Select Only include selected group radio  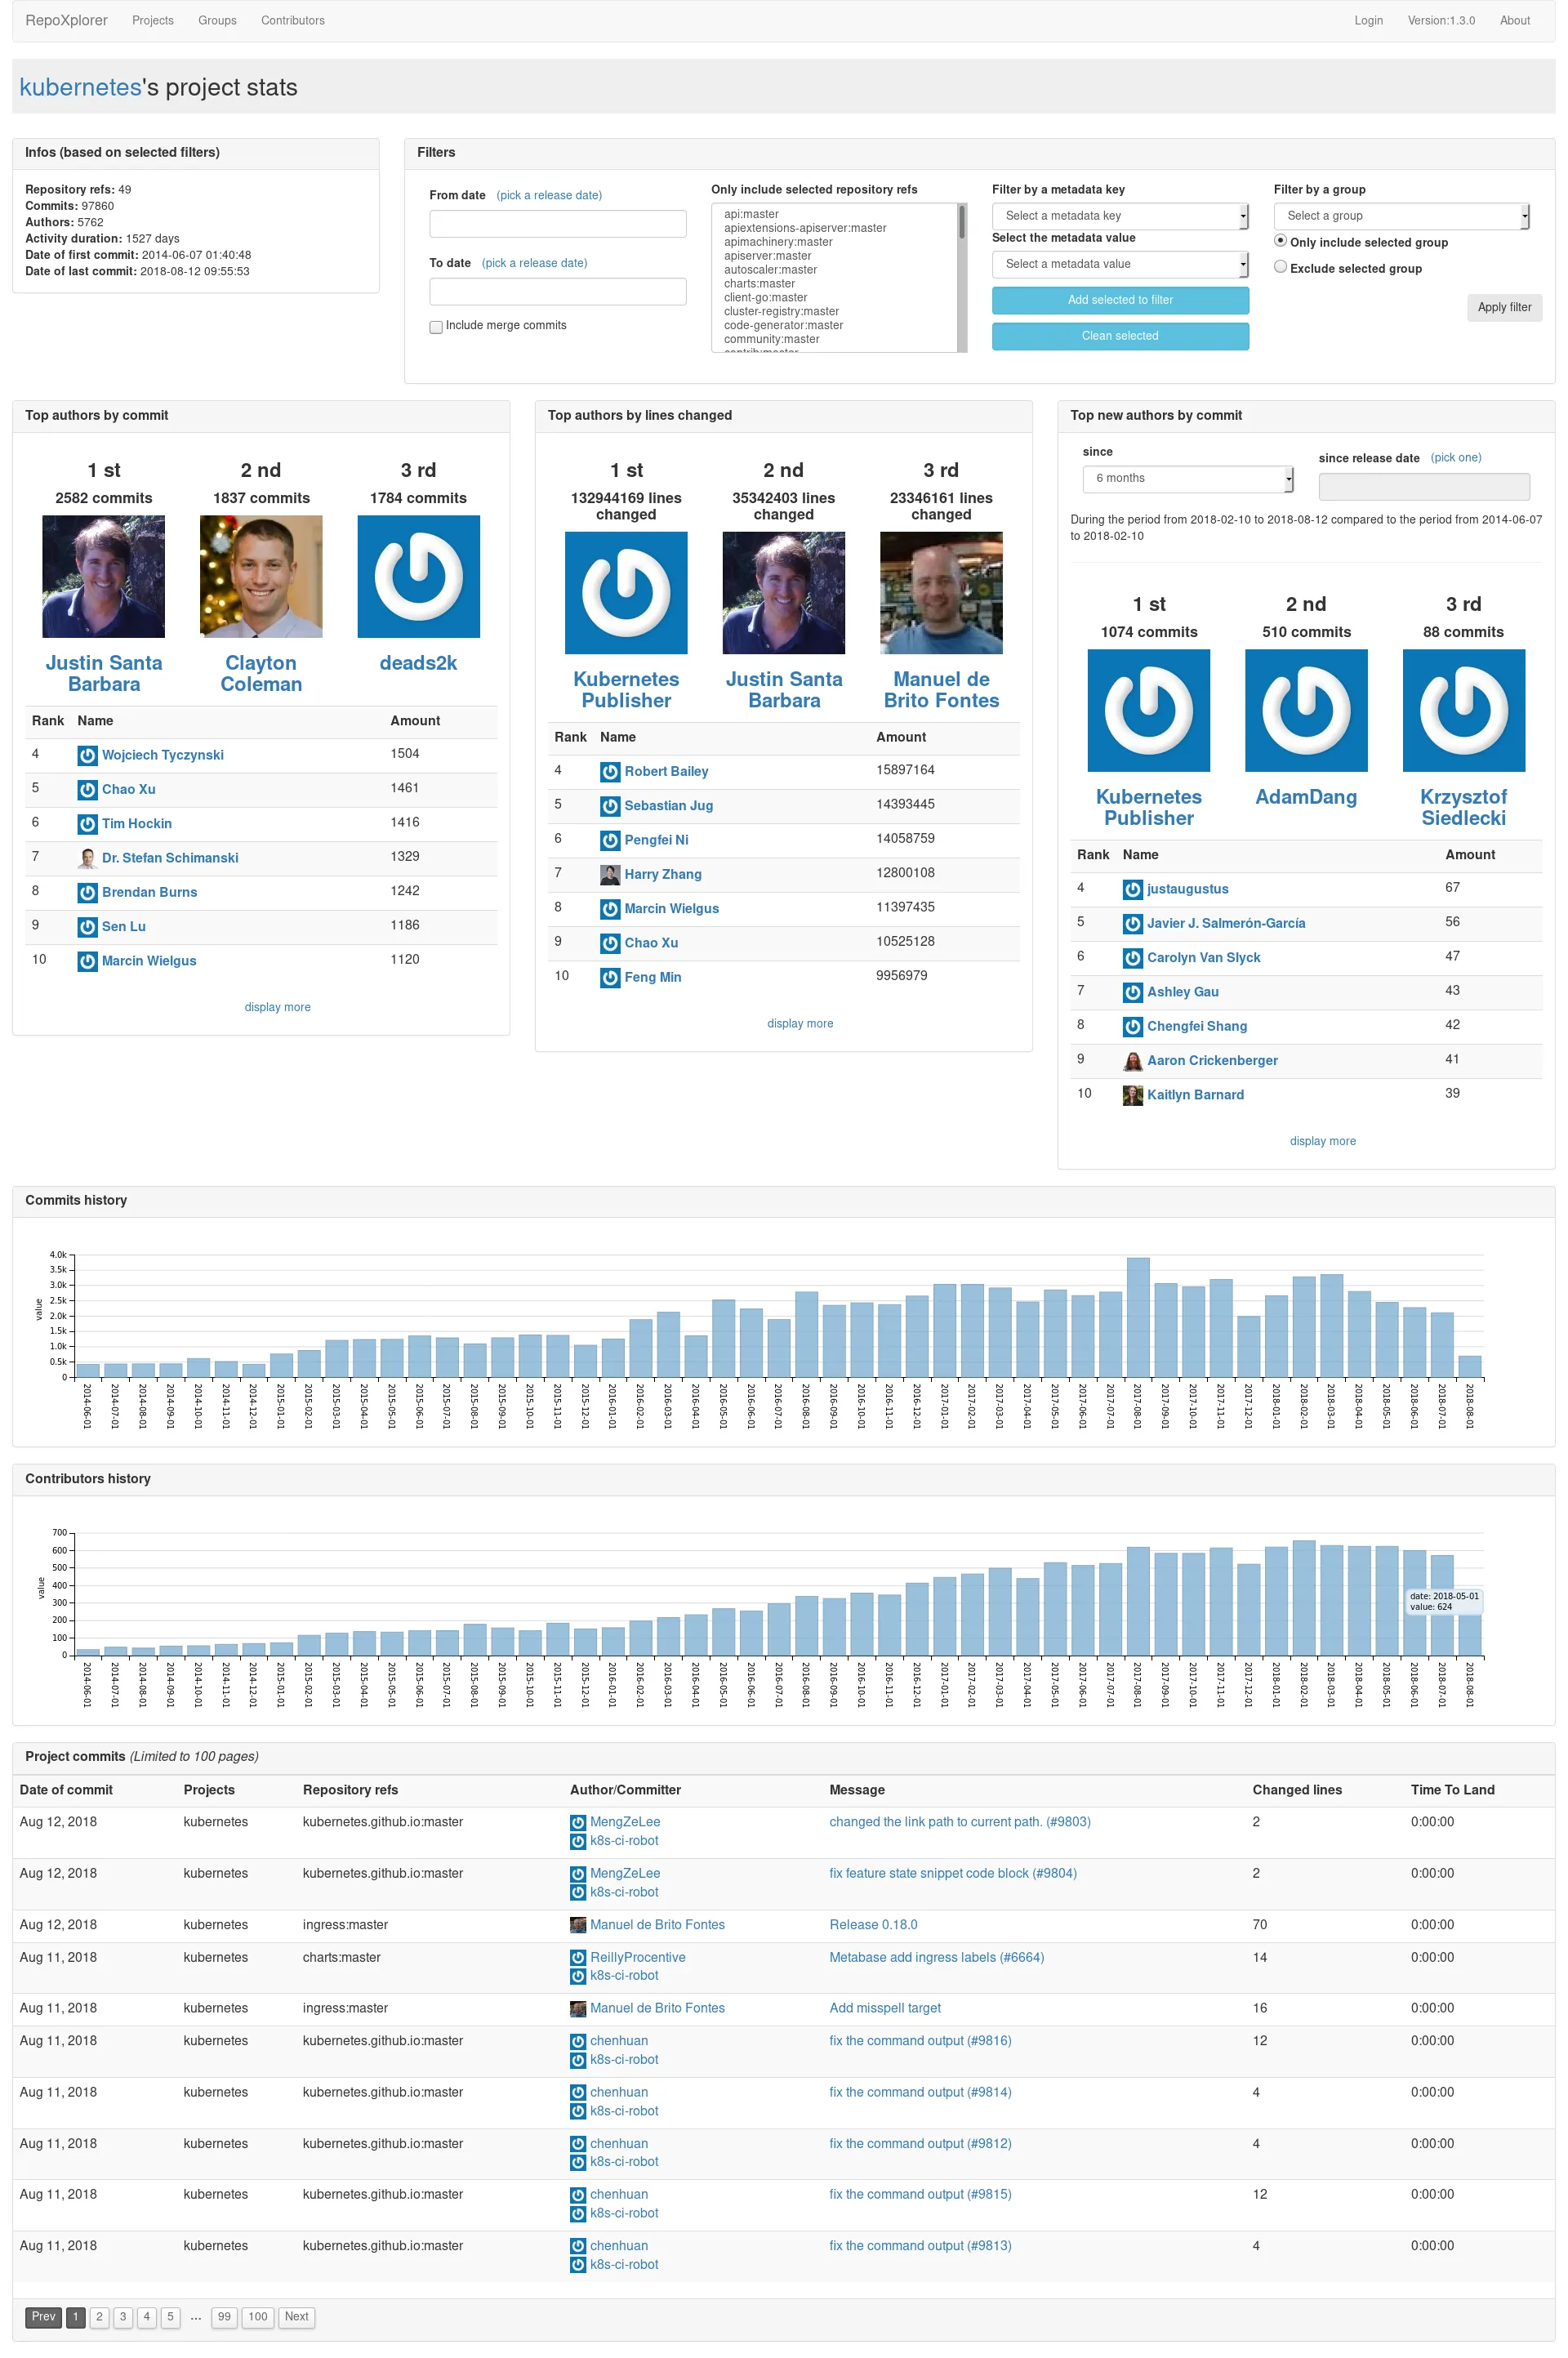tap(1280, 241)
